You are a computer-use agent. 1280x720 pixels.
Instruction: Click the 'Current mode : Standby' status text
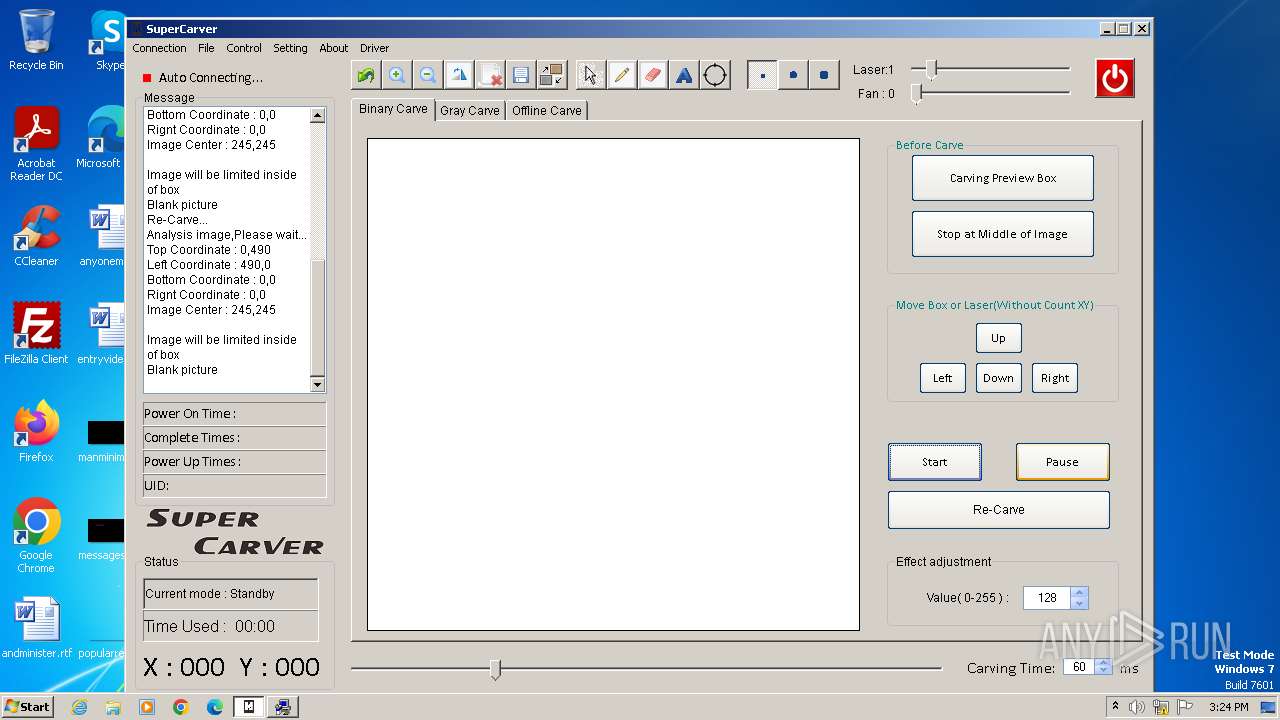(x=210, y=594)
